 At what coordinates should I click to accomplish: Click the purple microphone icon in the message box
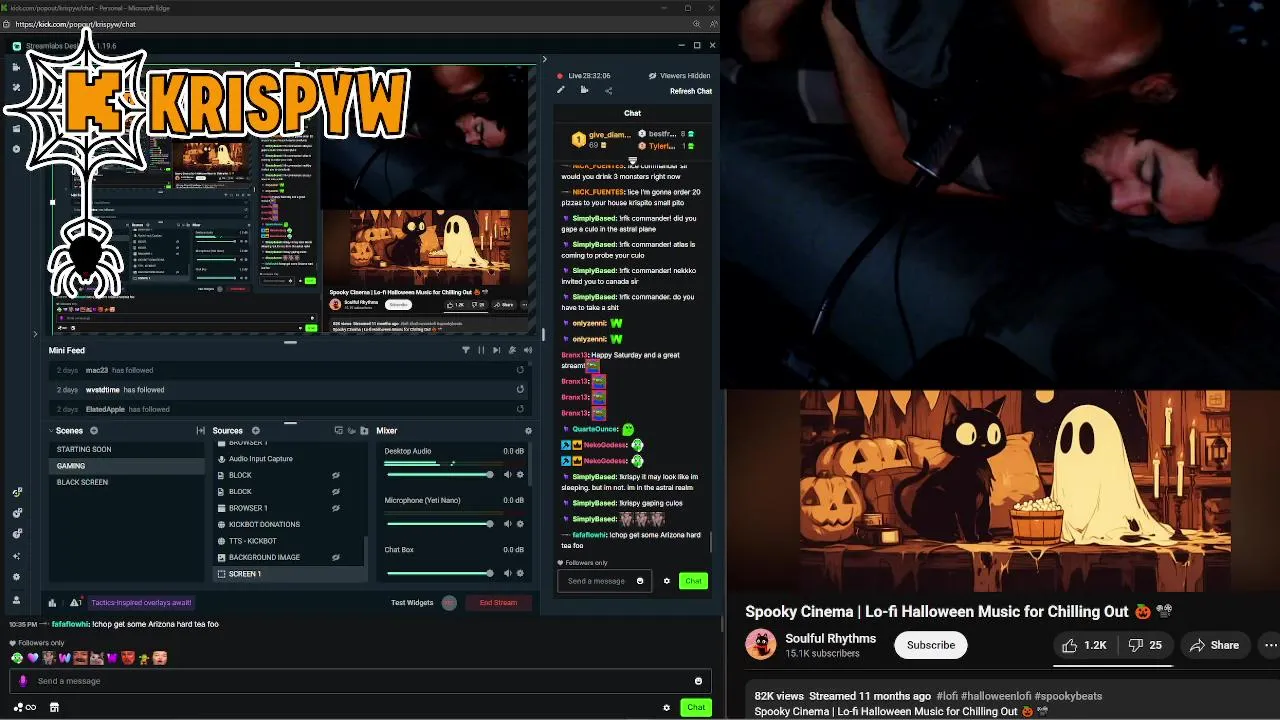23,681
